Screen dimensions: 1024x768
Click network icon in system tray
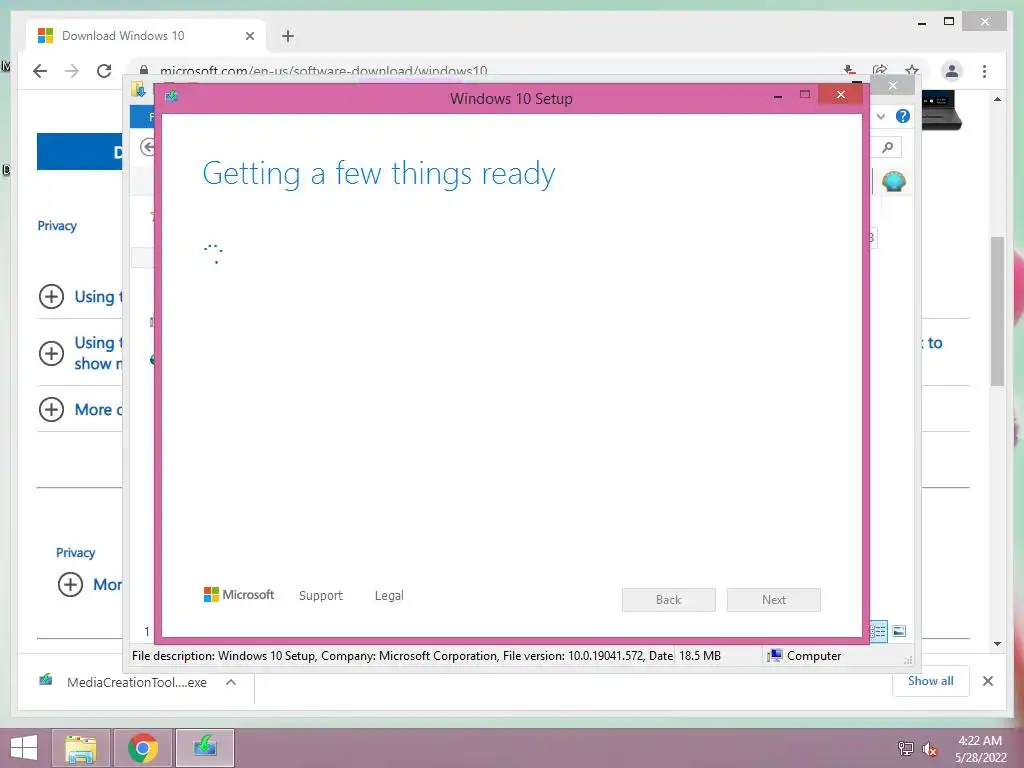pos(905,748)
